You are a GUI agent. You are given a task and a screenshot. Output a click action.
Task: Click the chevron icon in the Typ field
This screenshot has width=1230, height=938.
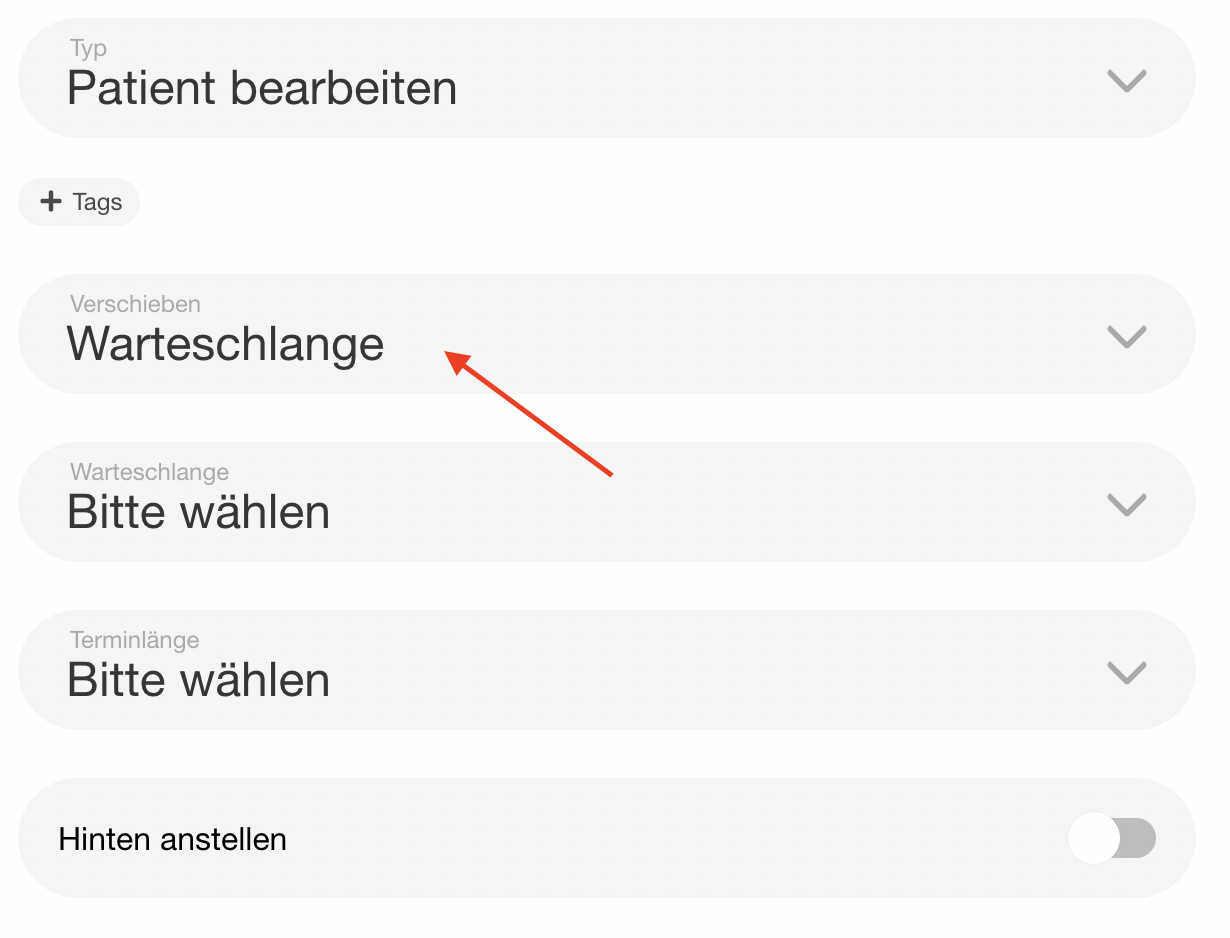point(1126,80)
